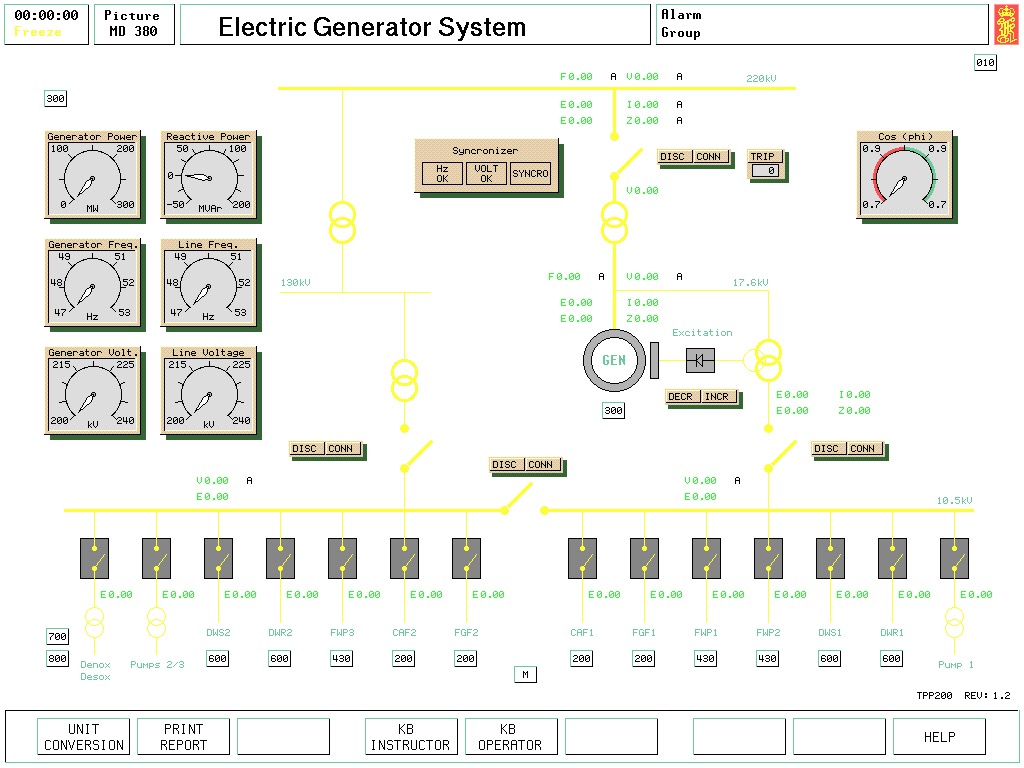Click the 00:00:00 Freeze time box
The image size is (1024, 768).
(46, 25)
